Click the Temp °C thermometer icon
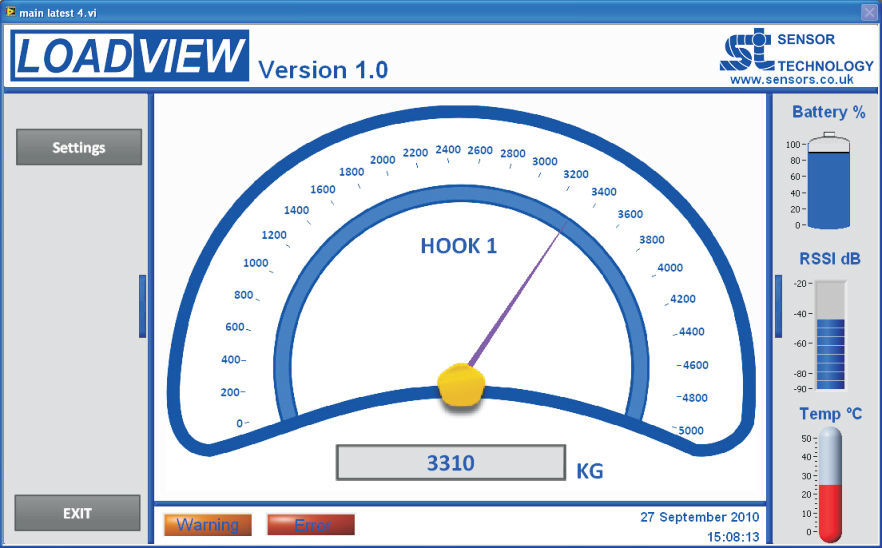882x548 pixels. [830, 484]
